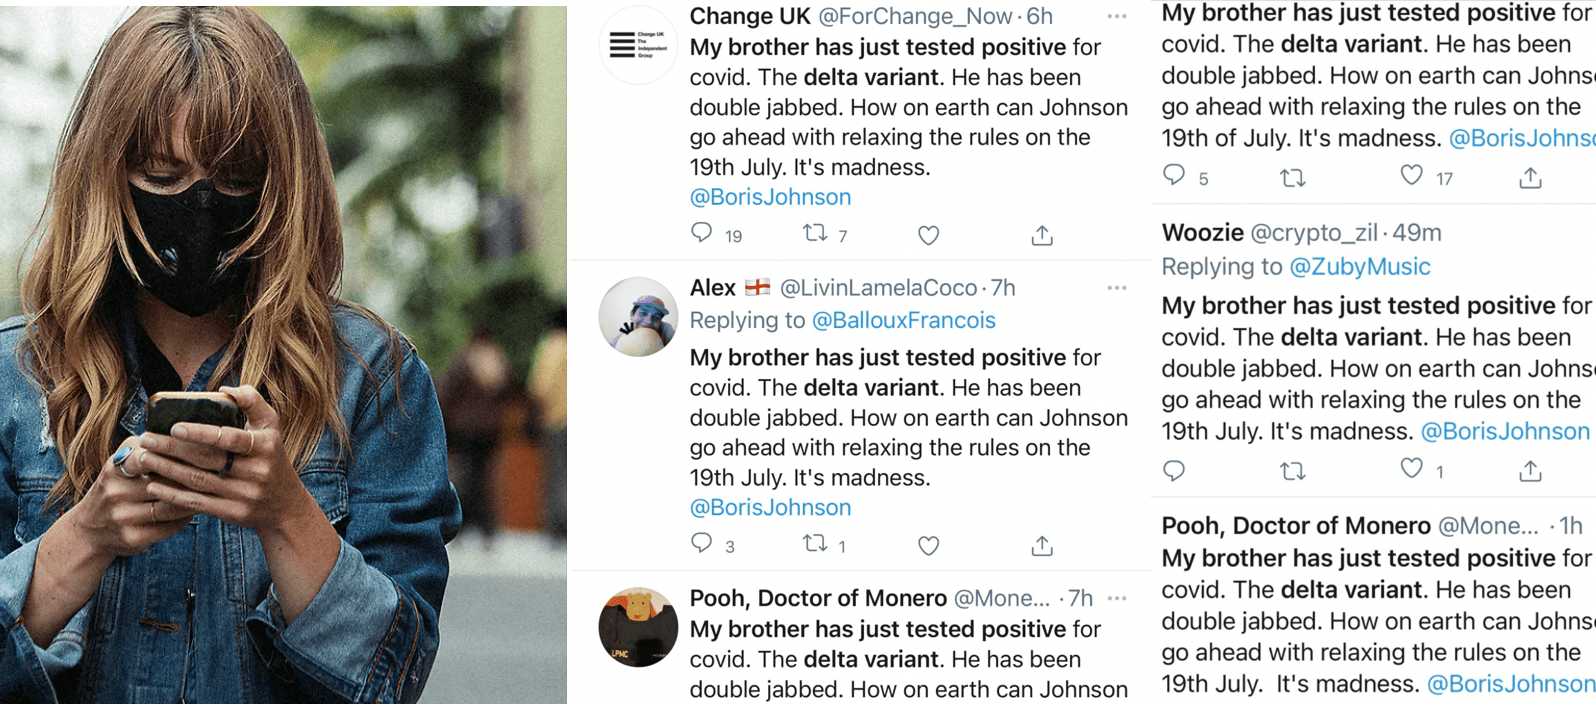This screenshot has width=1596, height=704.
Task: Open more options on Pooh's 7h tweet
Action: [x=1117, y=598]
